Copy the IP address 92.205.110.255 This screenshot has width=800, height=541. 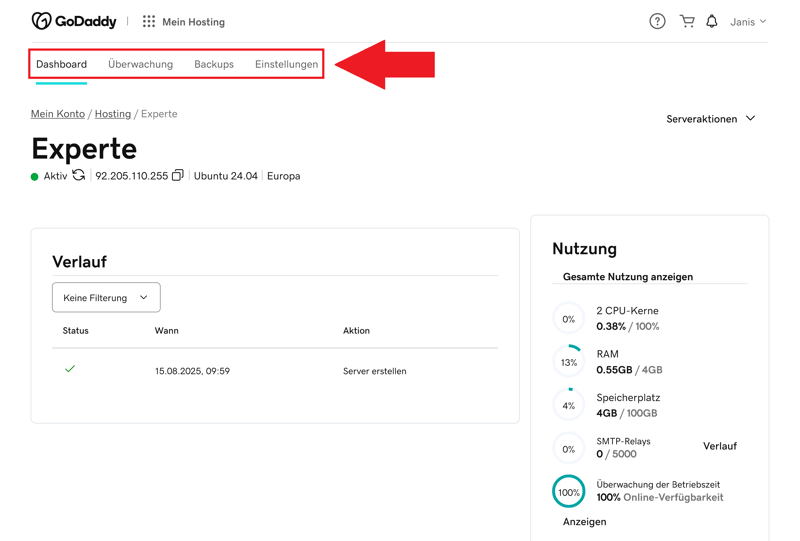point(177,176)
